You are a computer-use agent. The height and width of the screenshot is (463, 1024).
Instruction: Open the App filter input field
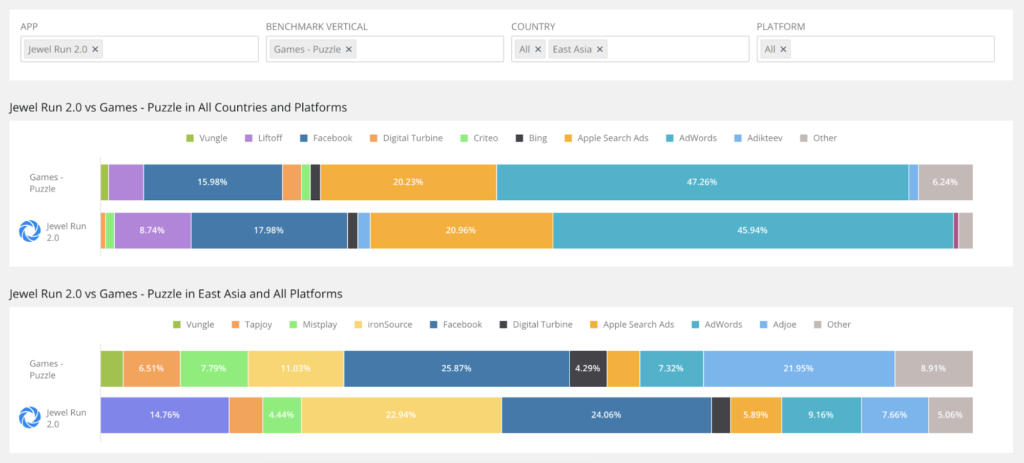140,49
